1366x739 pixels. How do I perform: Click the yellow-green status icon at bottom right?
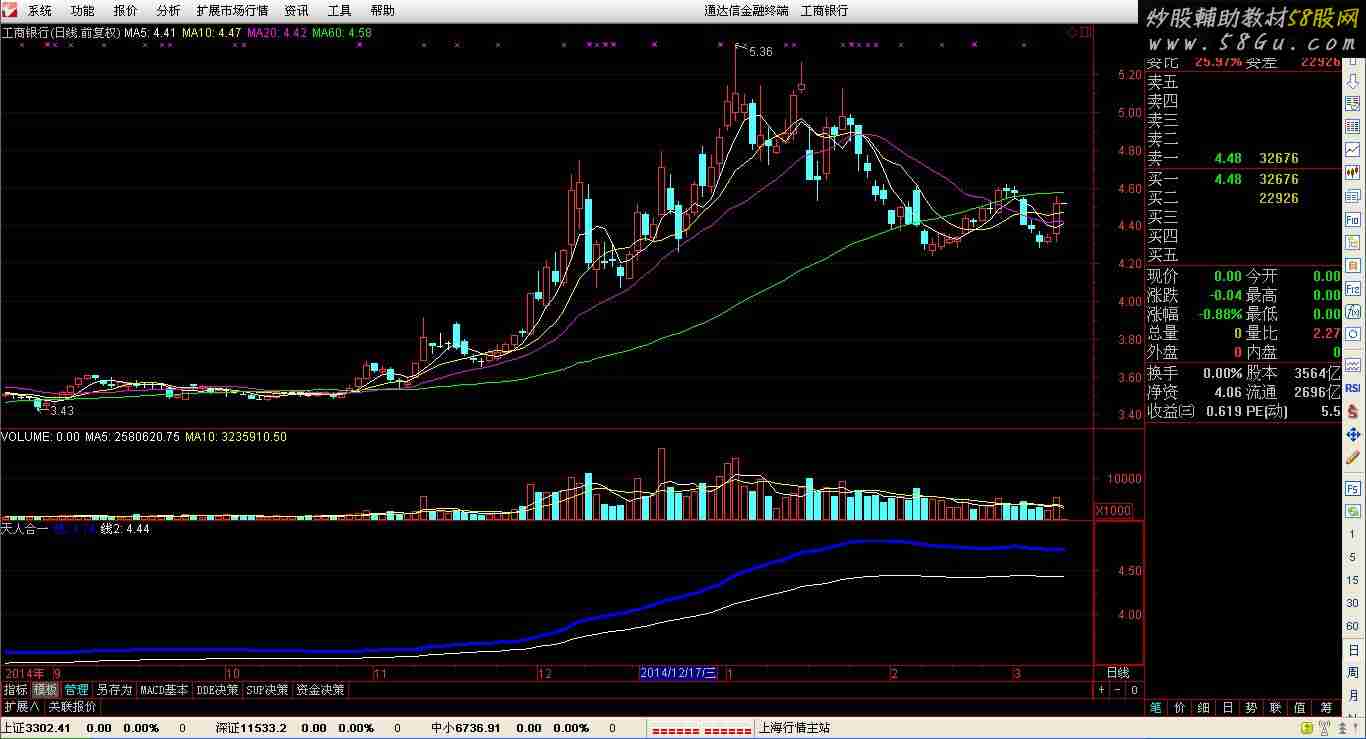(x=1307, y=728)
